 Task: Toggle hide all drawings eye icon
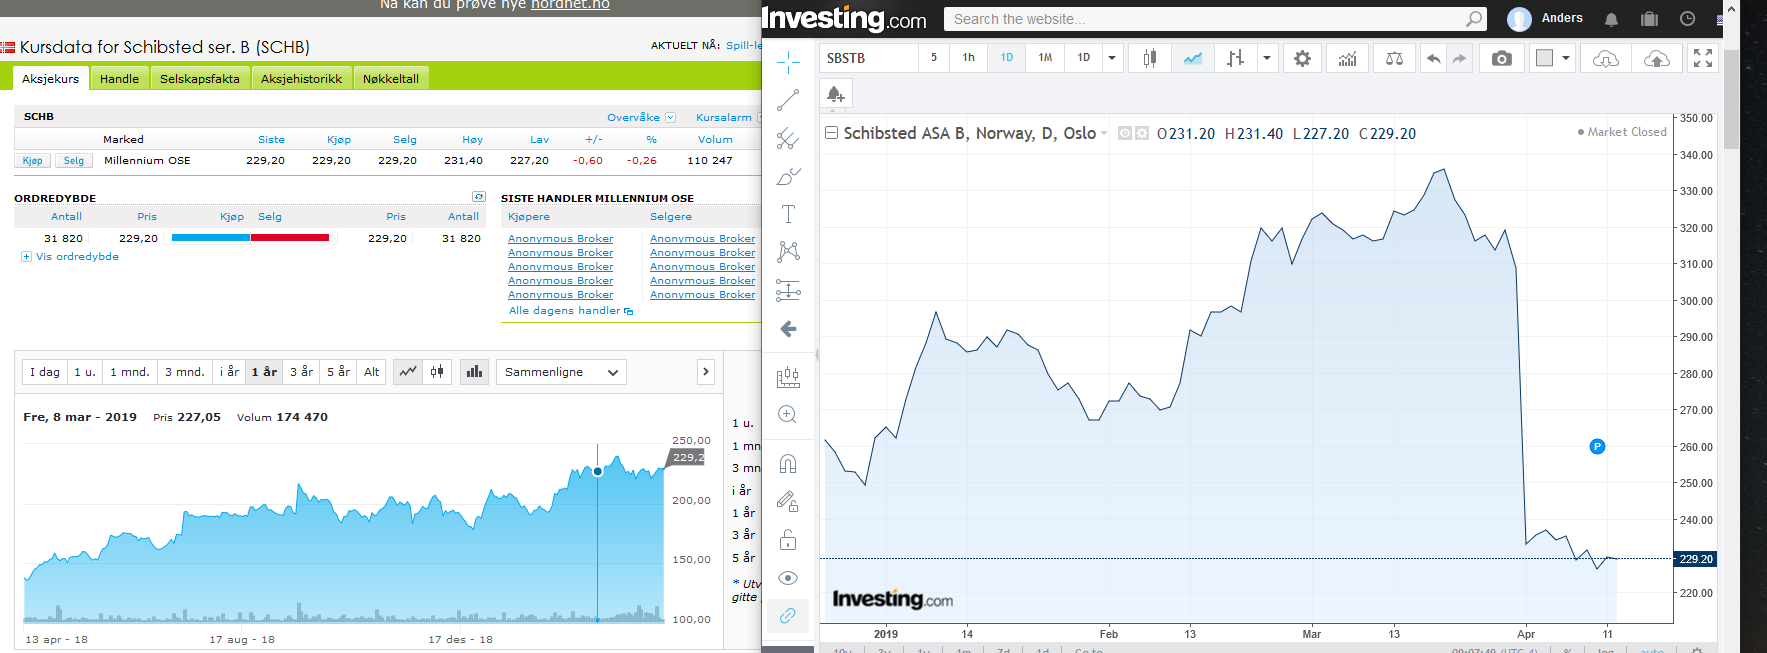[x=788, y=578]
